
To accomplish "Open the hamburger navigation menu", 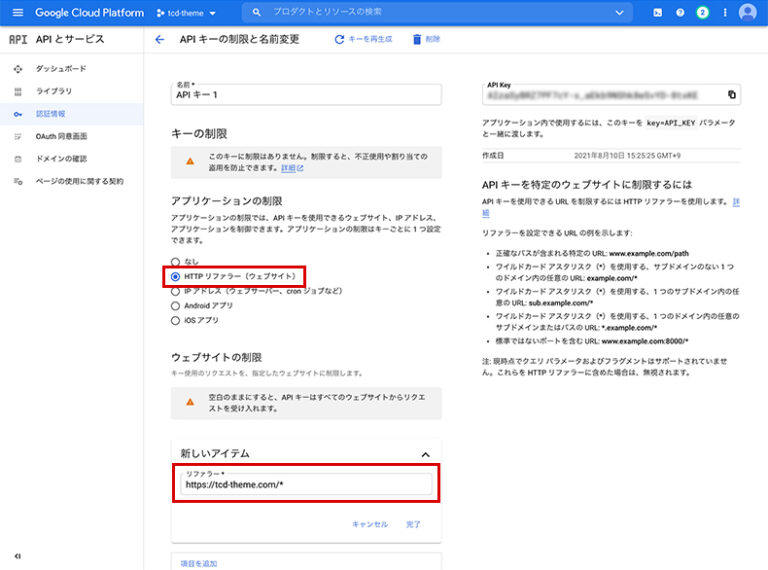I will (18, 13).
